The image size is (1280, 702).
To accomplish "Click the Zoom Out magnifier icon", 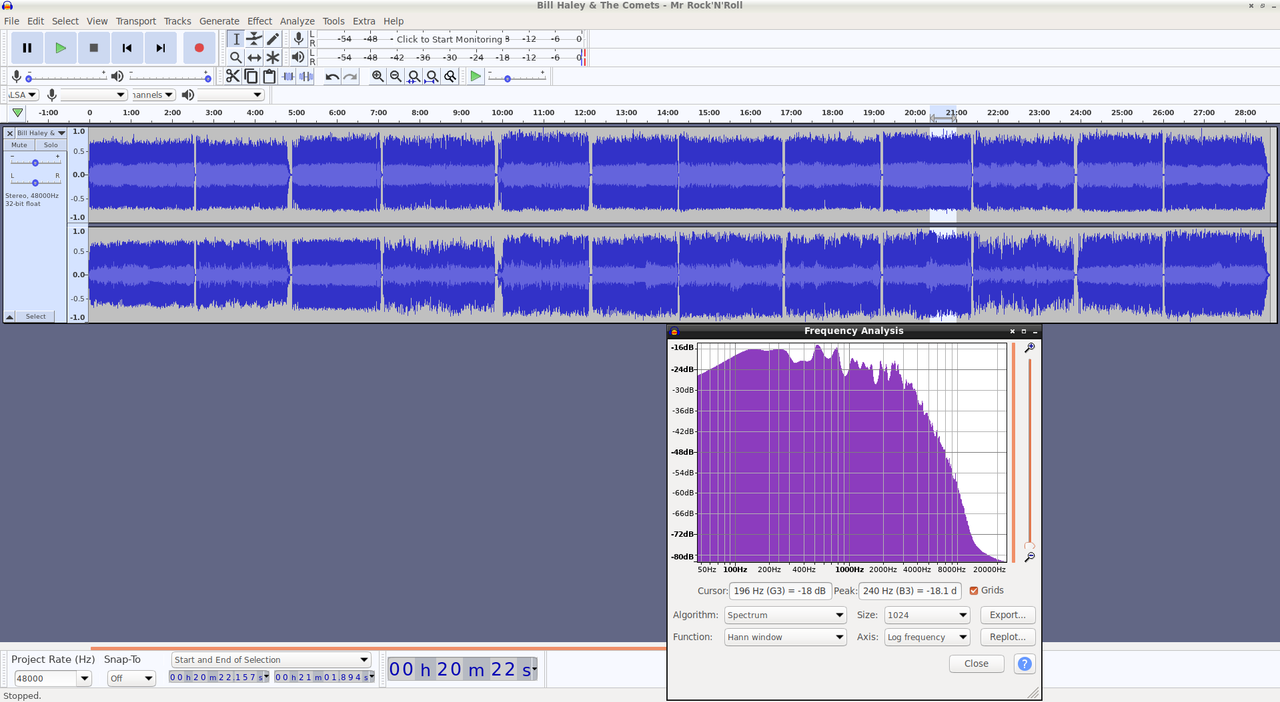I will [396, 76].
